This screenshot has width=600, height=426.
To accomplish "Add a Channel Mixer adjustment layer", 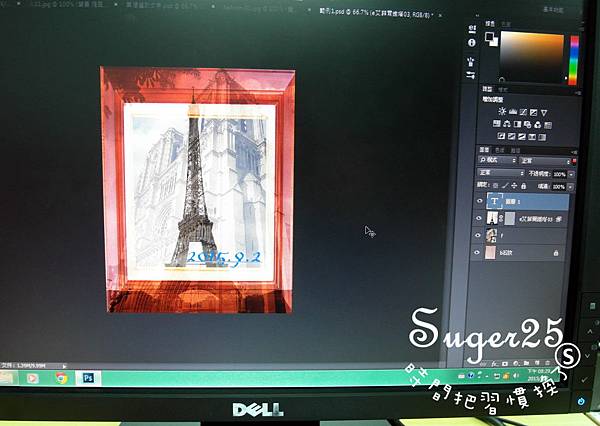I will click(x=538, y=125).
